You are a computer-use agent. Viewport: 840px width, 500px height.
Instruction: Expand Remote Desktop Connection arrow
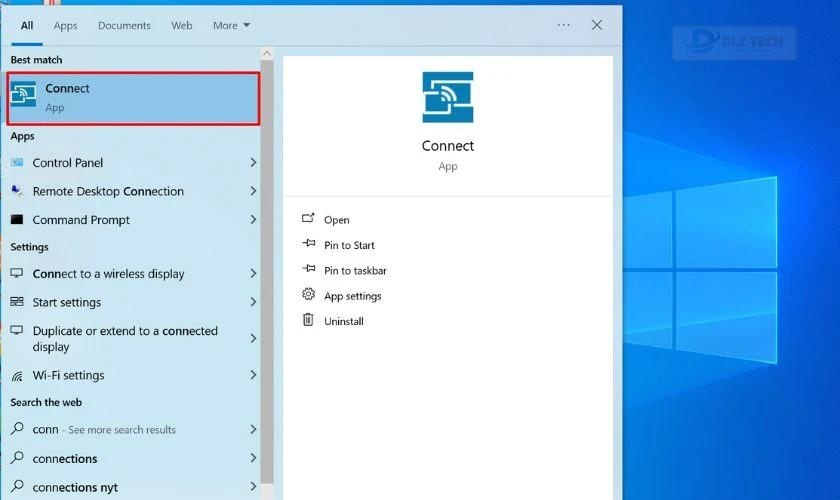click(253, 191)
